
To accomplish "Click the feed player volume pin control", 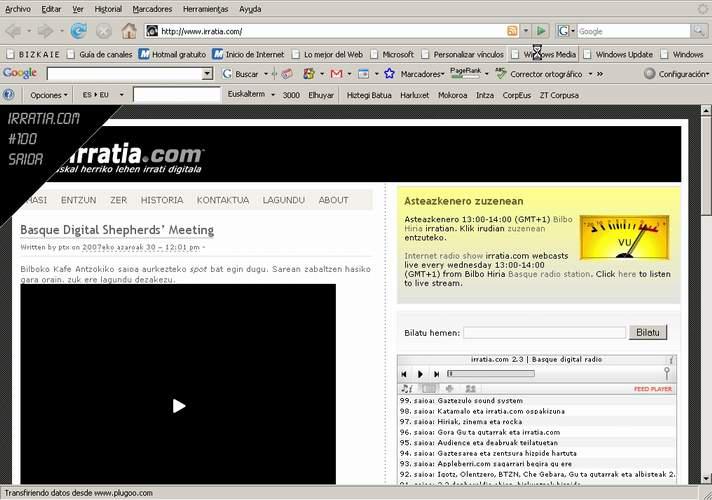I will tap(667, 373).
